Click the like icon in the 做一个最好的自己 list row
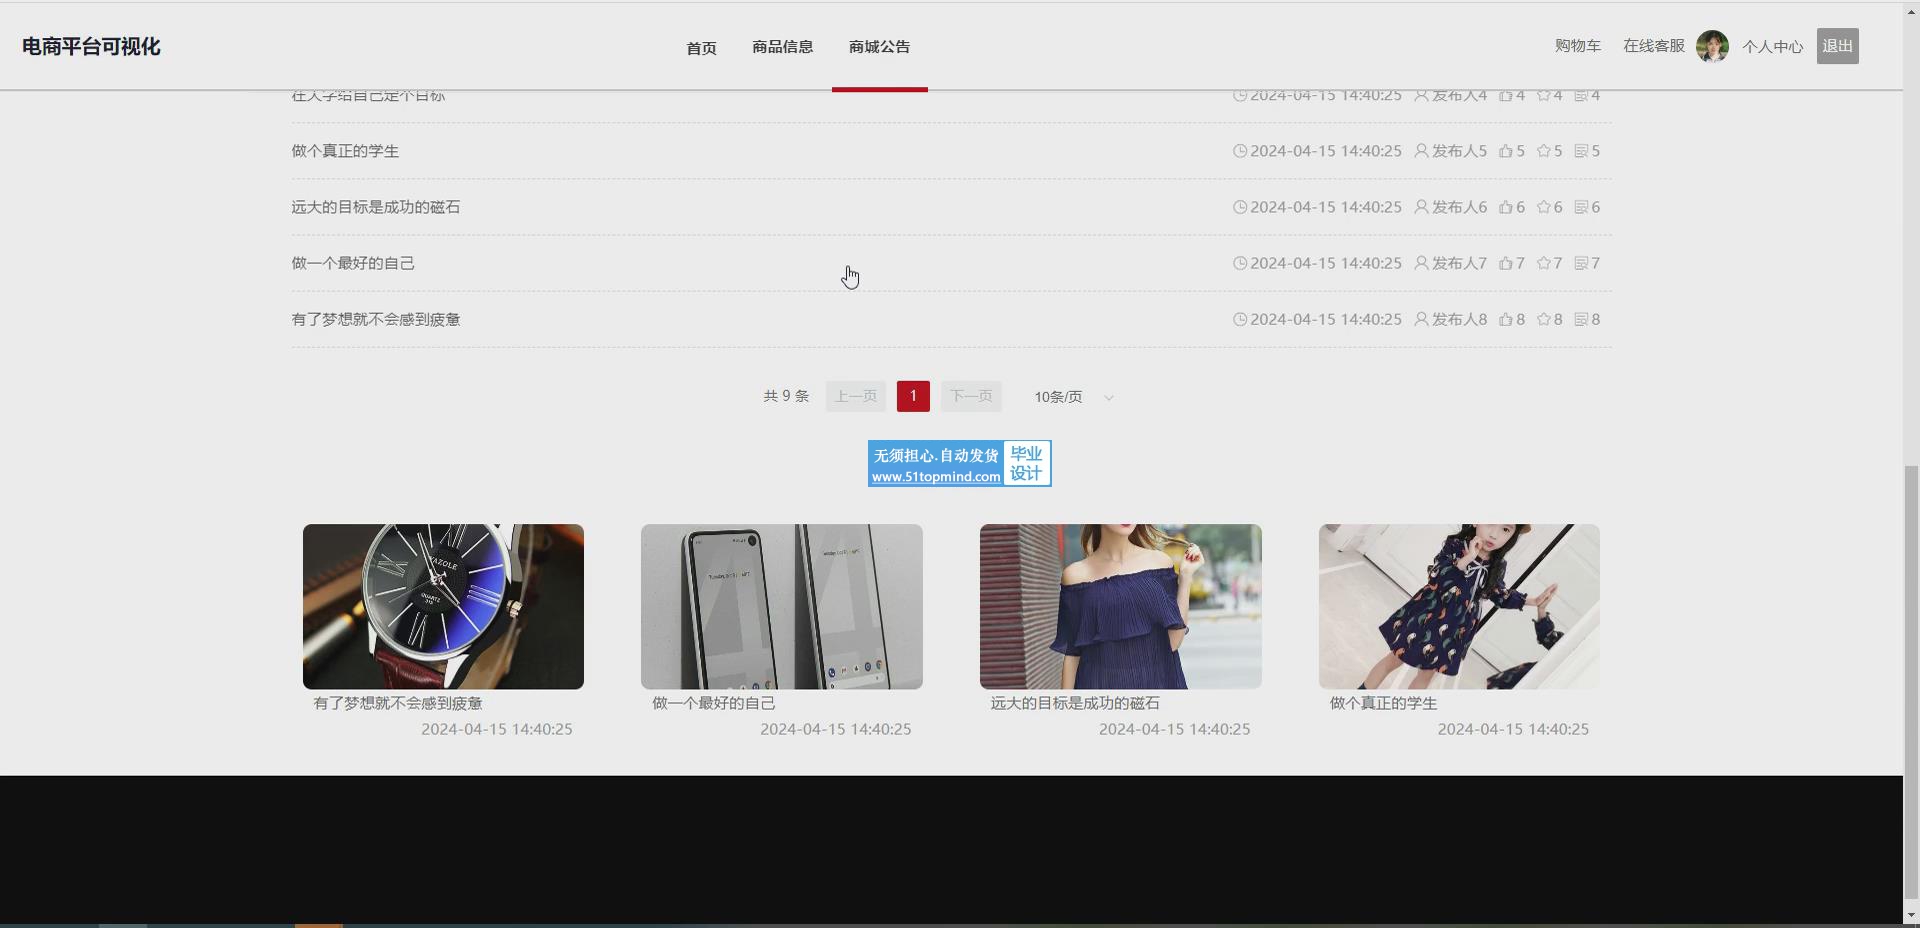Viewport: 1920px width, 928px height. click(1506, 263)
